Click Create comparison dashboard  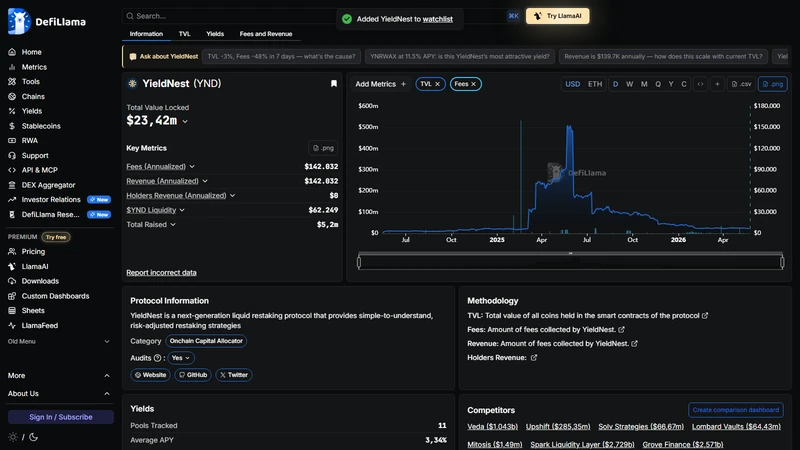736,410
